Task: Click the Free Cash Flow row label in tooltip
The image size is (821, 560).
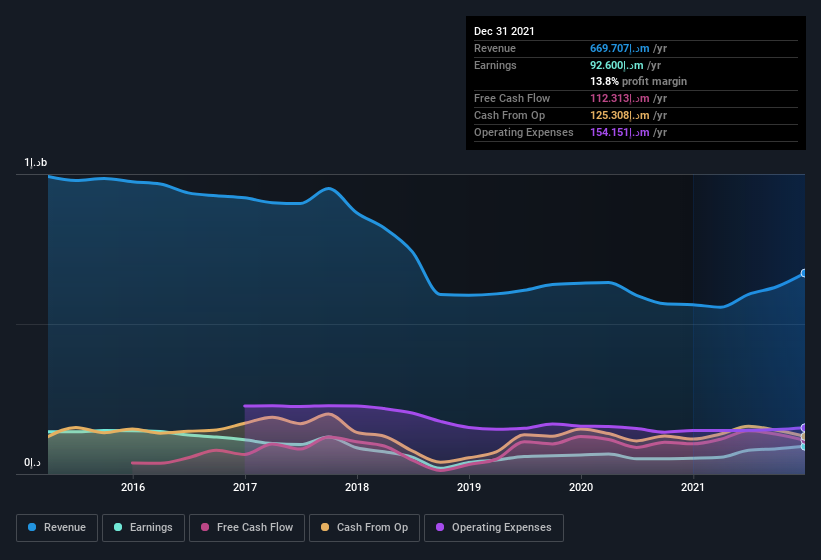Action: coord(512,98)
